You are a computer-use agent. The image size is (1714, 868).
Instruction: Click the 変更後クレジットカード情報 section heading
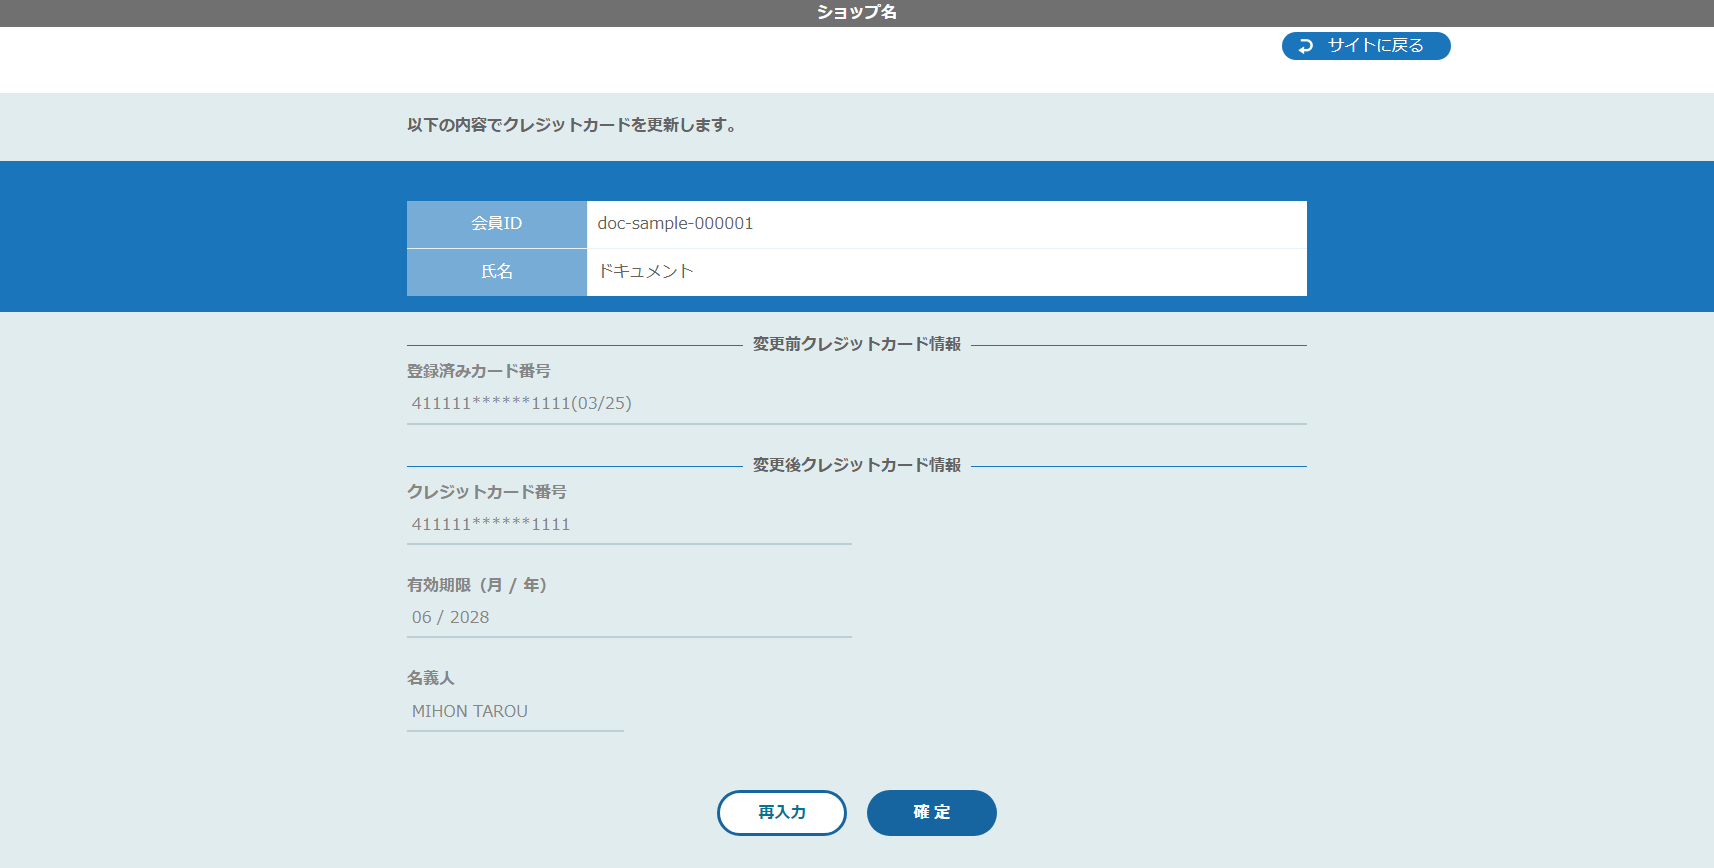click(856, 465)
